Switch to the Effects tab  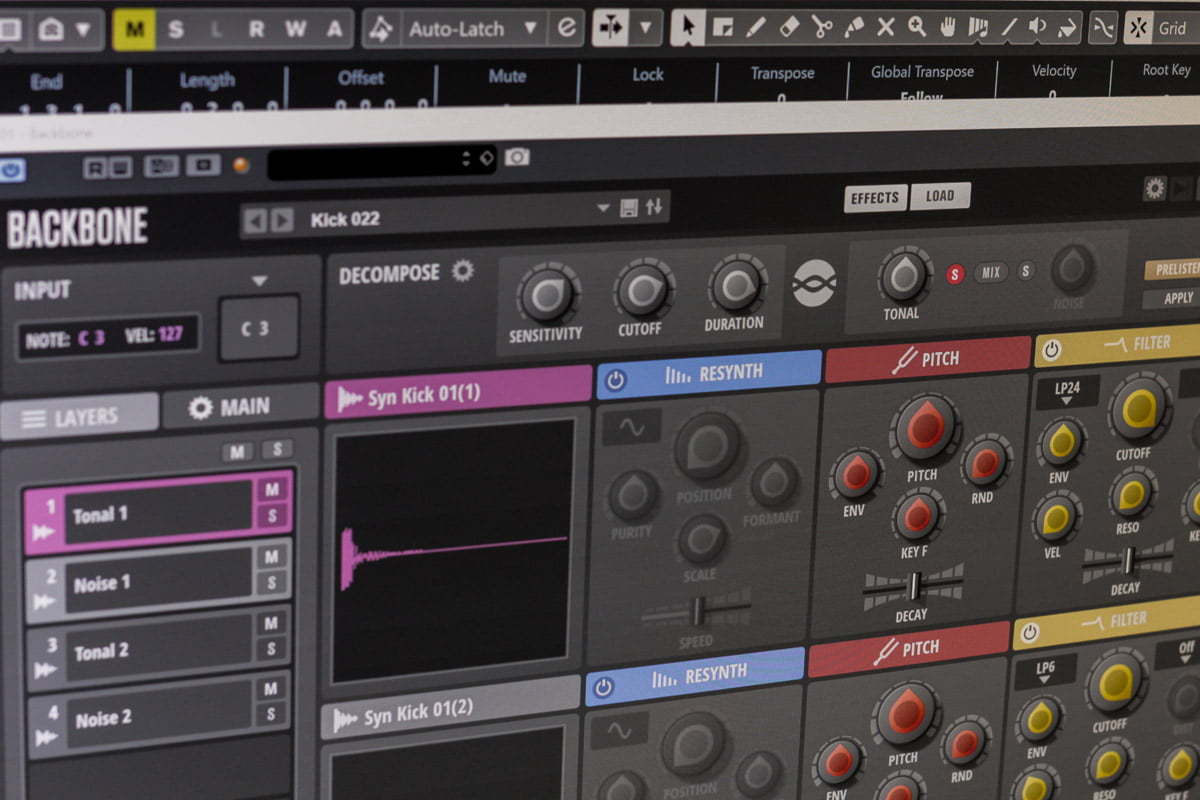point(875,197)
